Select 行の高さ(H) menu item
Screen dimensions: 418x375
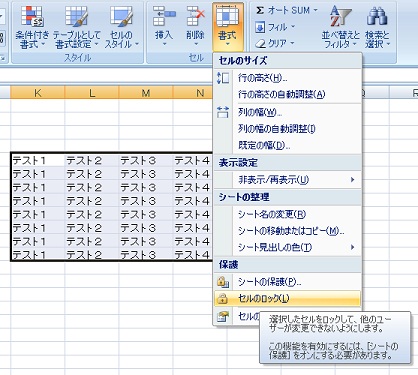[287, 78]
